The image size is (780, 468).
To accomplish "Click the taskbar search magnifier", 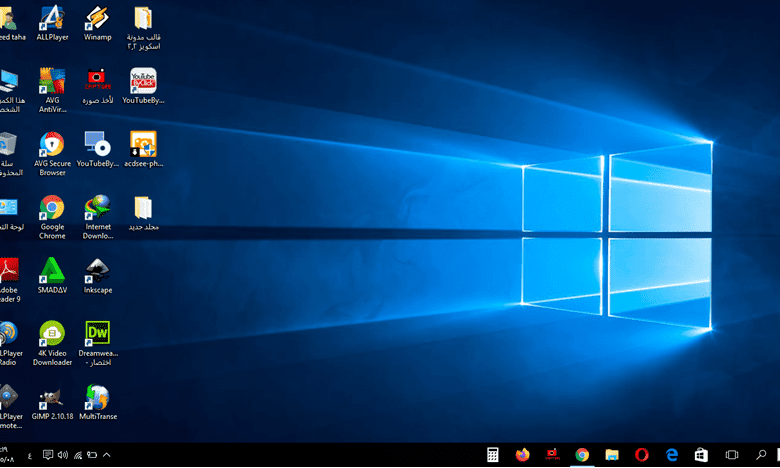I will [761, 455].
